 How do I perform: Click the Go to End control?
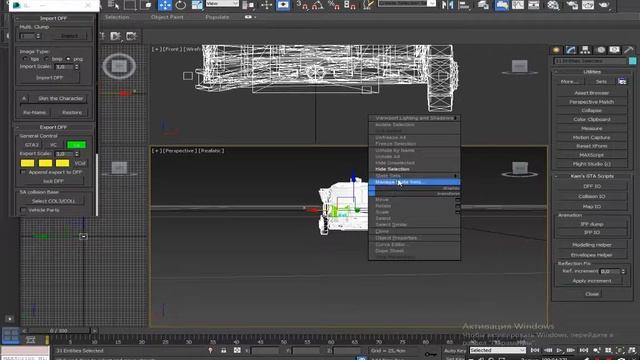click(x=584, y=350)
